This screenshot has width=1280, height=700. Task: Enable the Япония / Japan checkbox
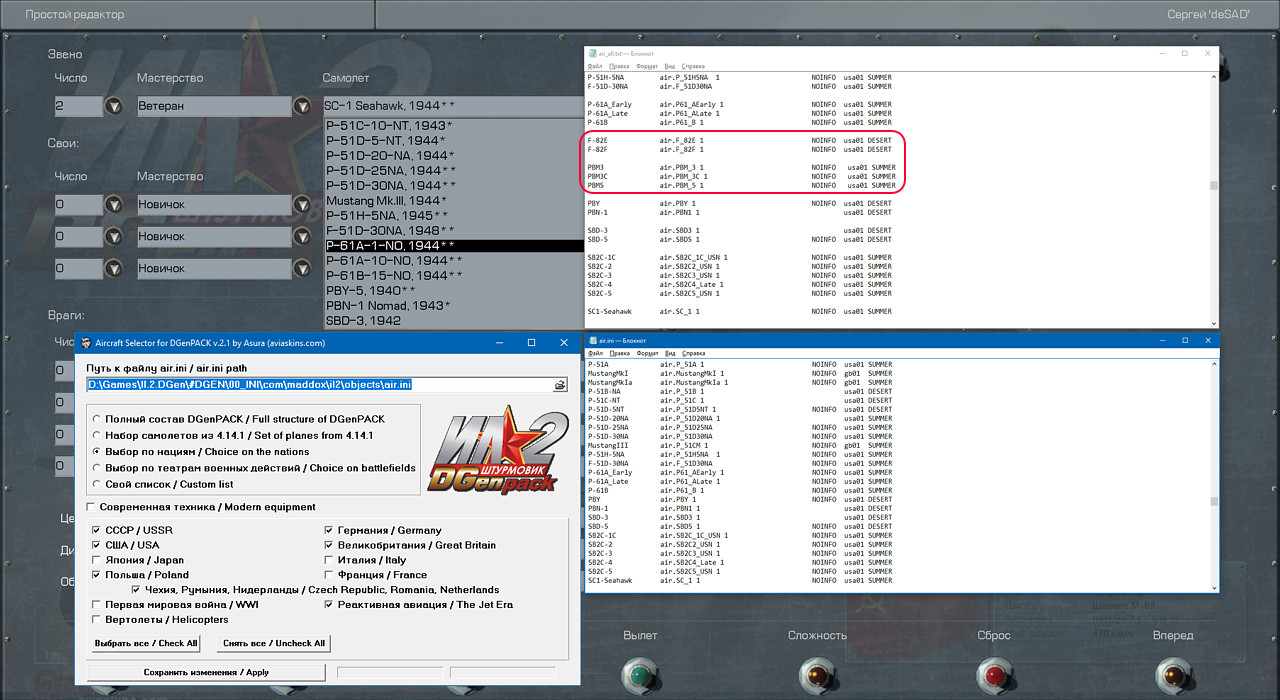click(x=96, y=560)
